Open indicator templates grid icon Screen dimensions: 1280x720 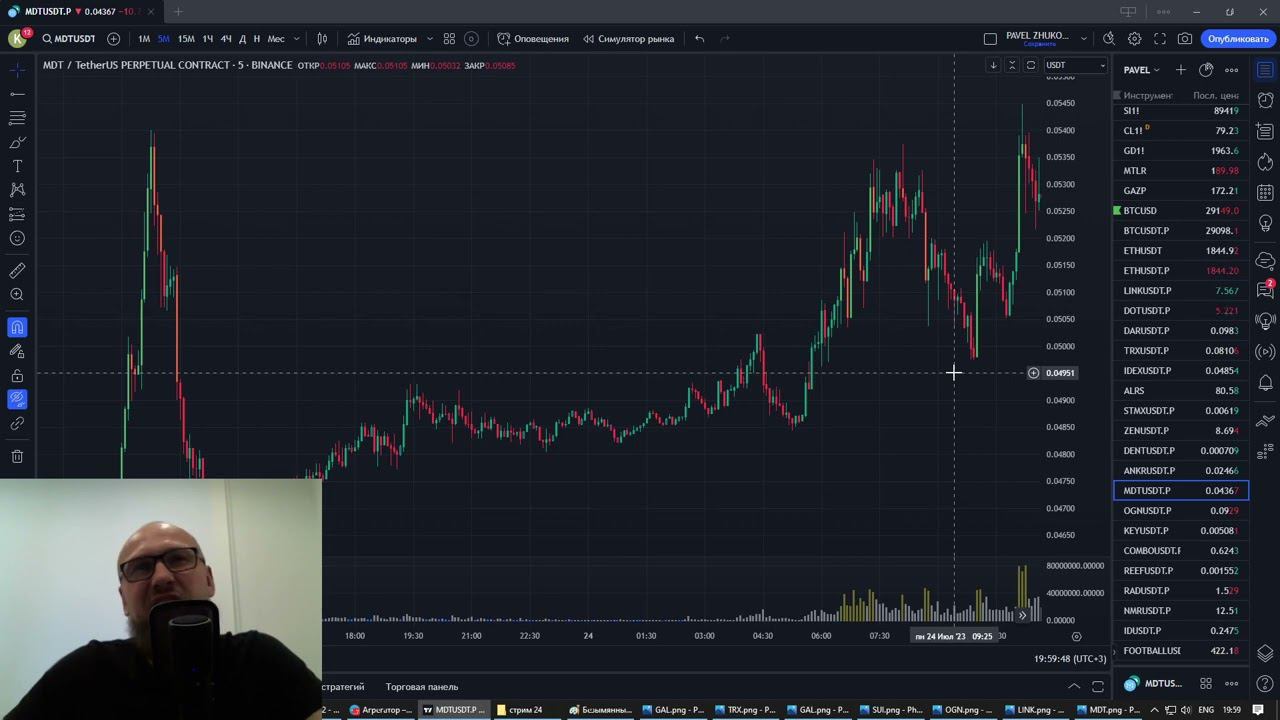coord(449,39)
